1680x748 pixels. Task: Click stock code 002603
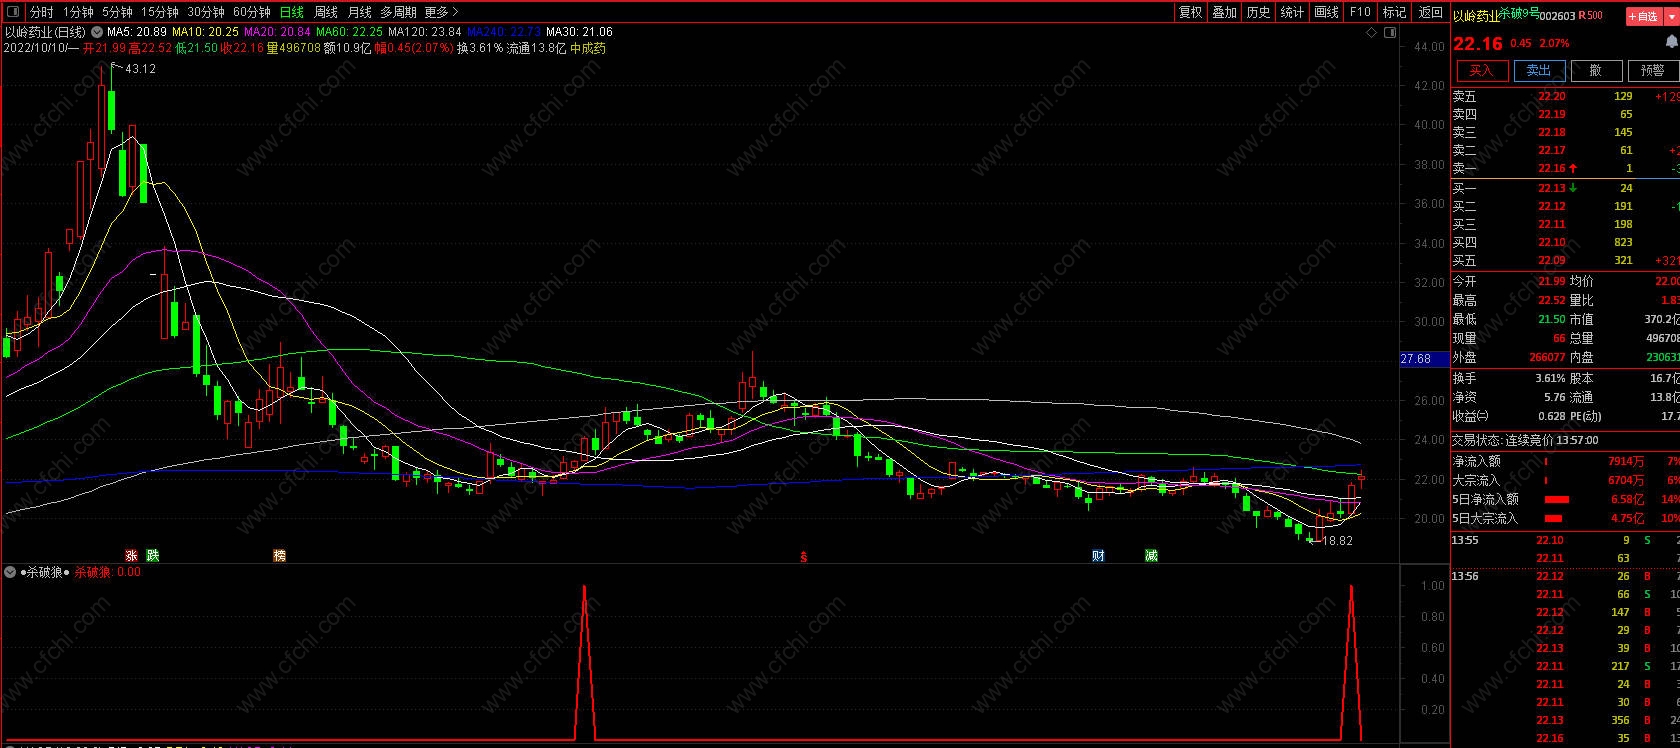[x=1558, y=16]
